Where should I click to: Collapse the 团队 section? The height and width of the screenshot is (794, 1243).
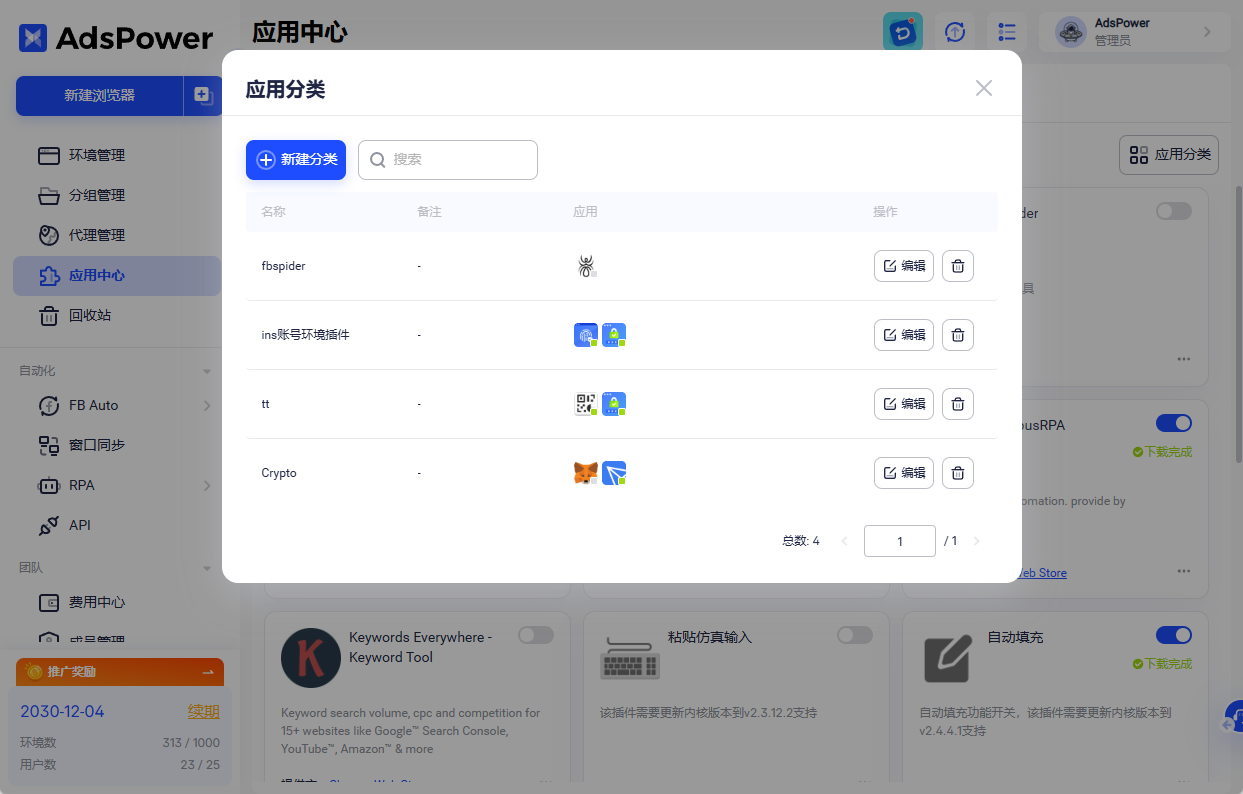[x=207, y=567]
